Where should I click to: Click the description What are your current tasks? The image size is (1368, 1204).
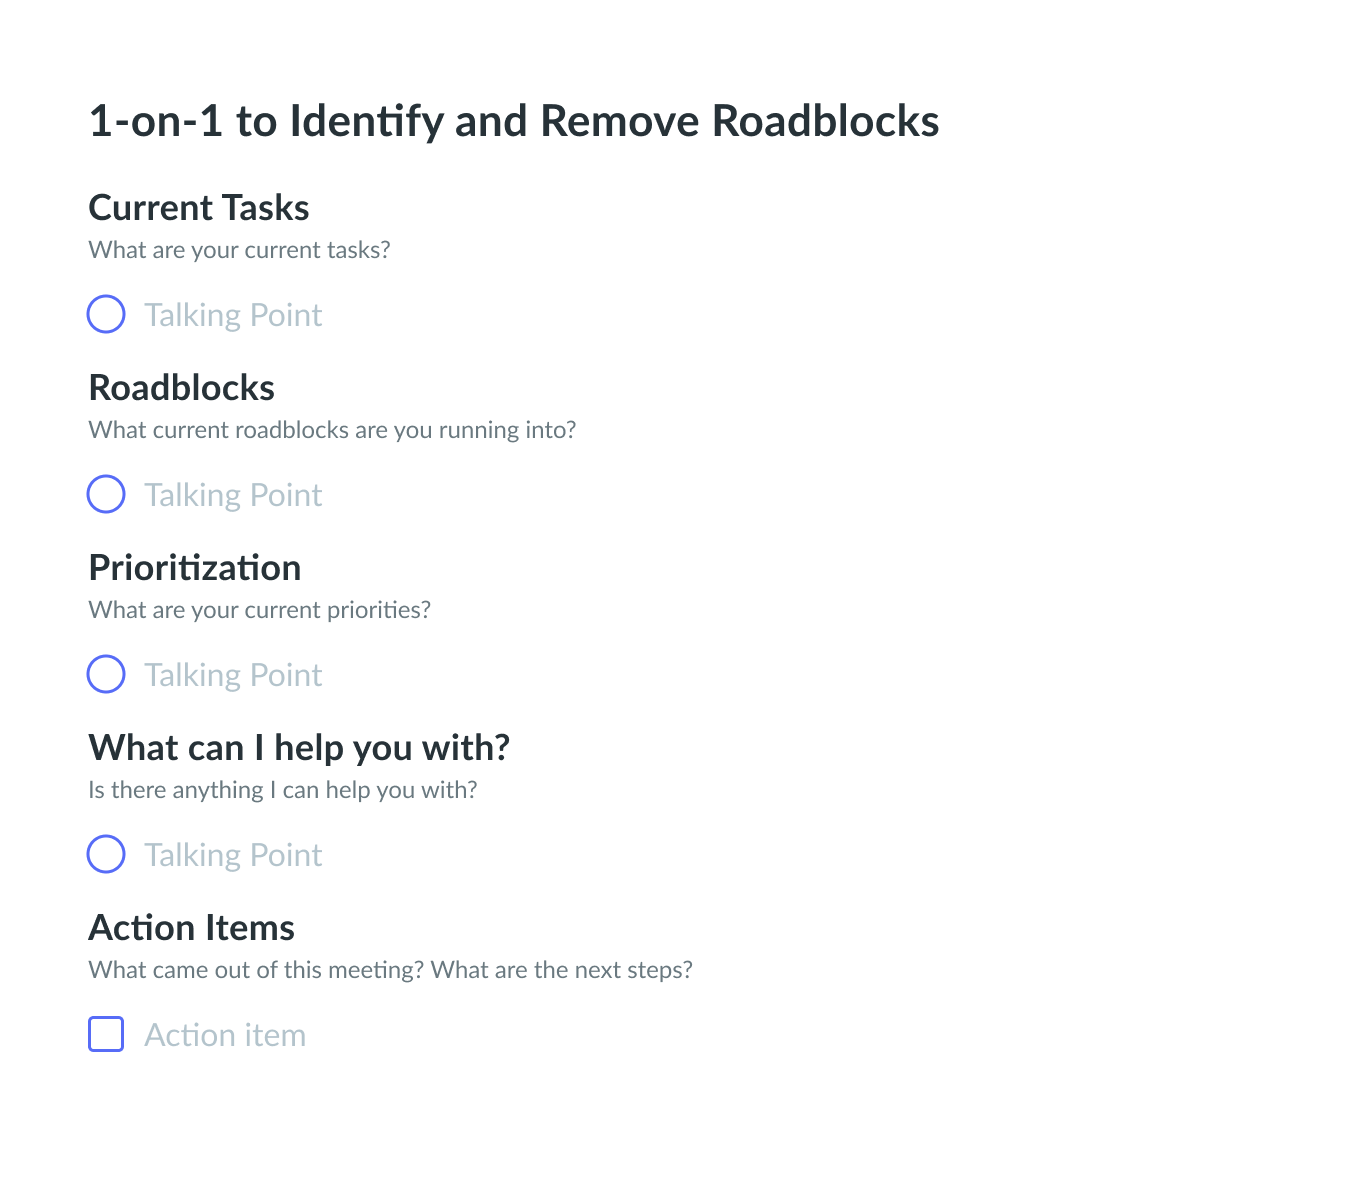[239, 250]
